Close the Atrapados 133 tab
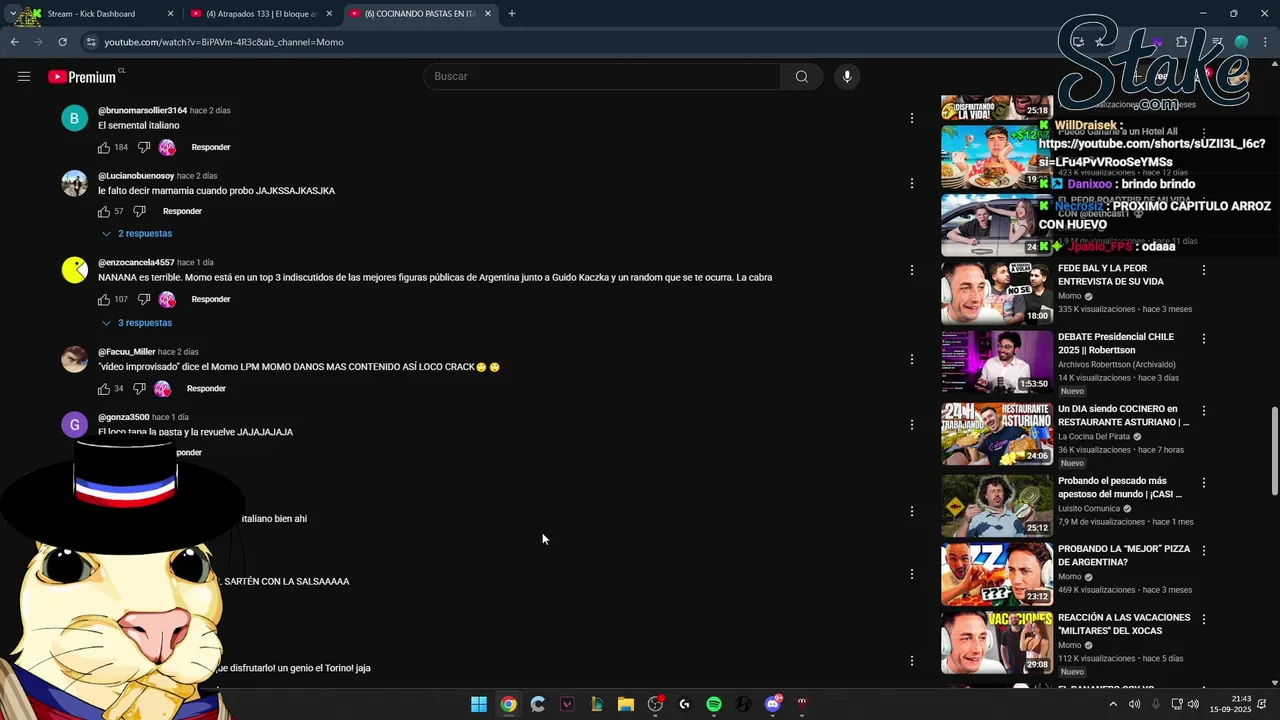The width and height of the screenshot is (1280, 720). (329, 14)
